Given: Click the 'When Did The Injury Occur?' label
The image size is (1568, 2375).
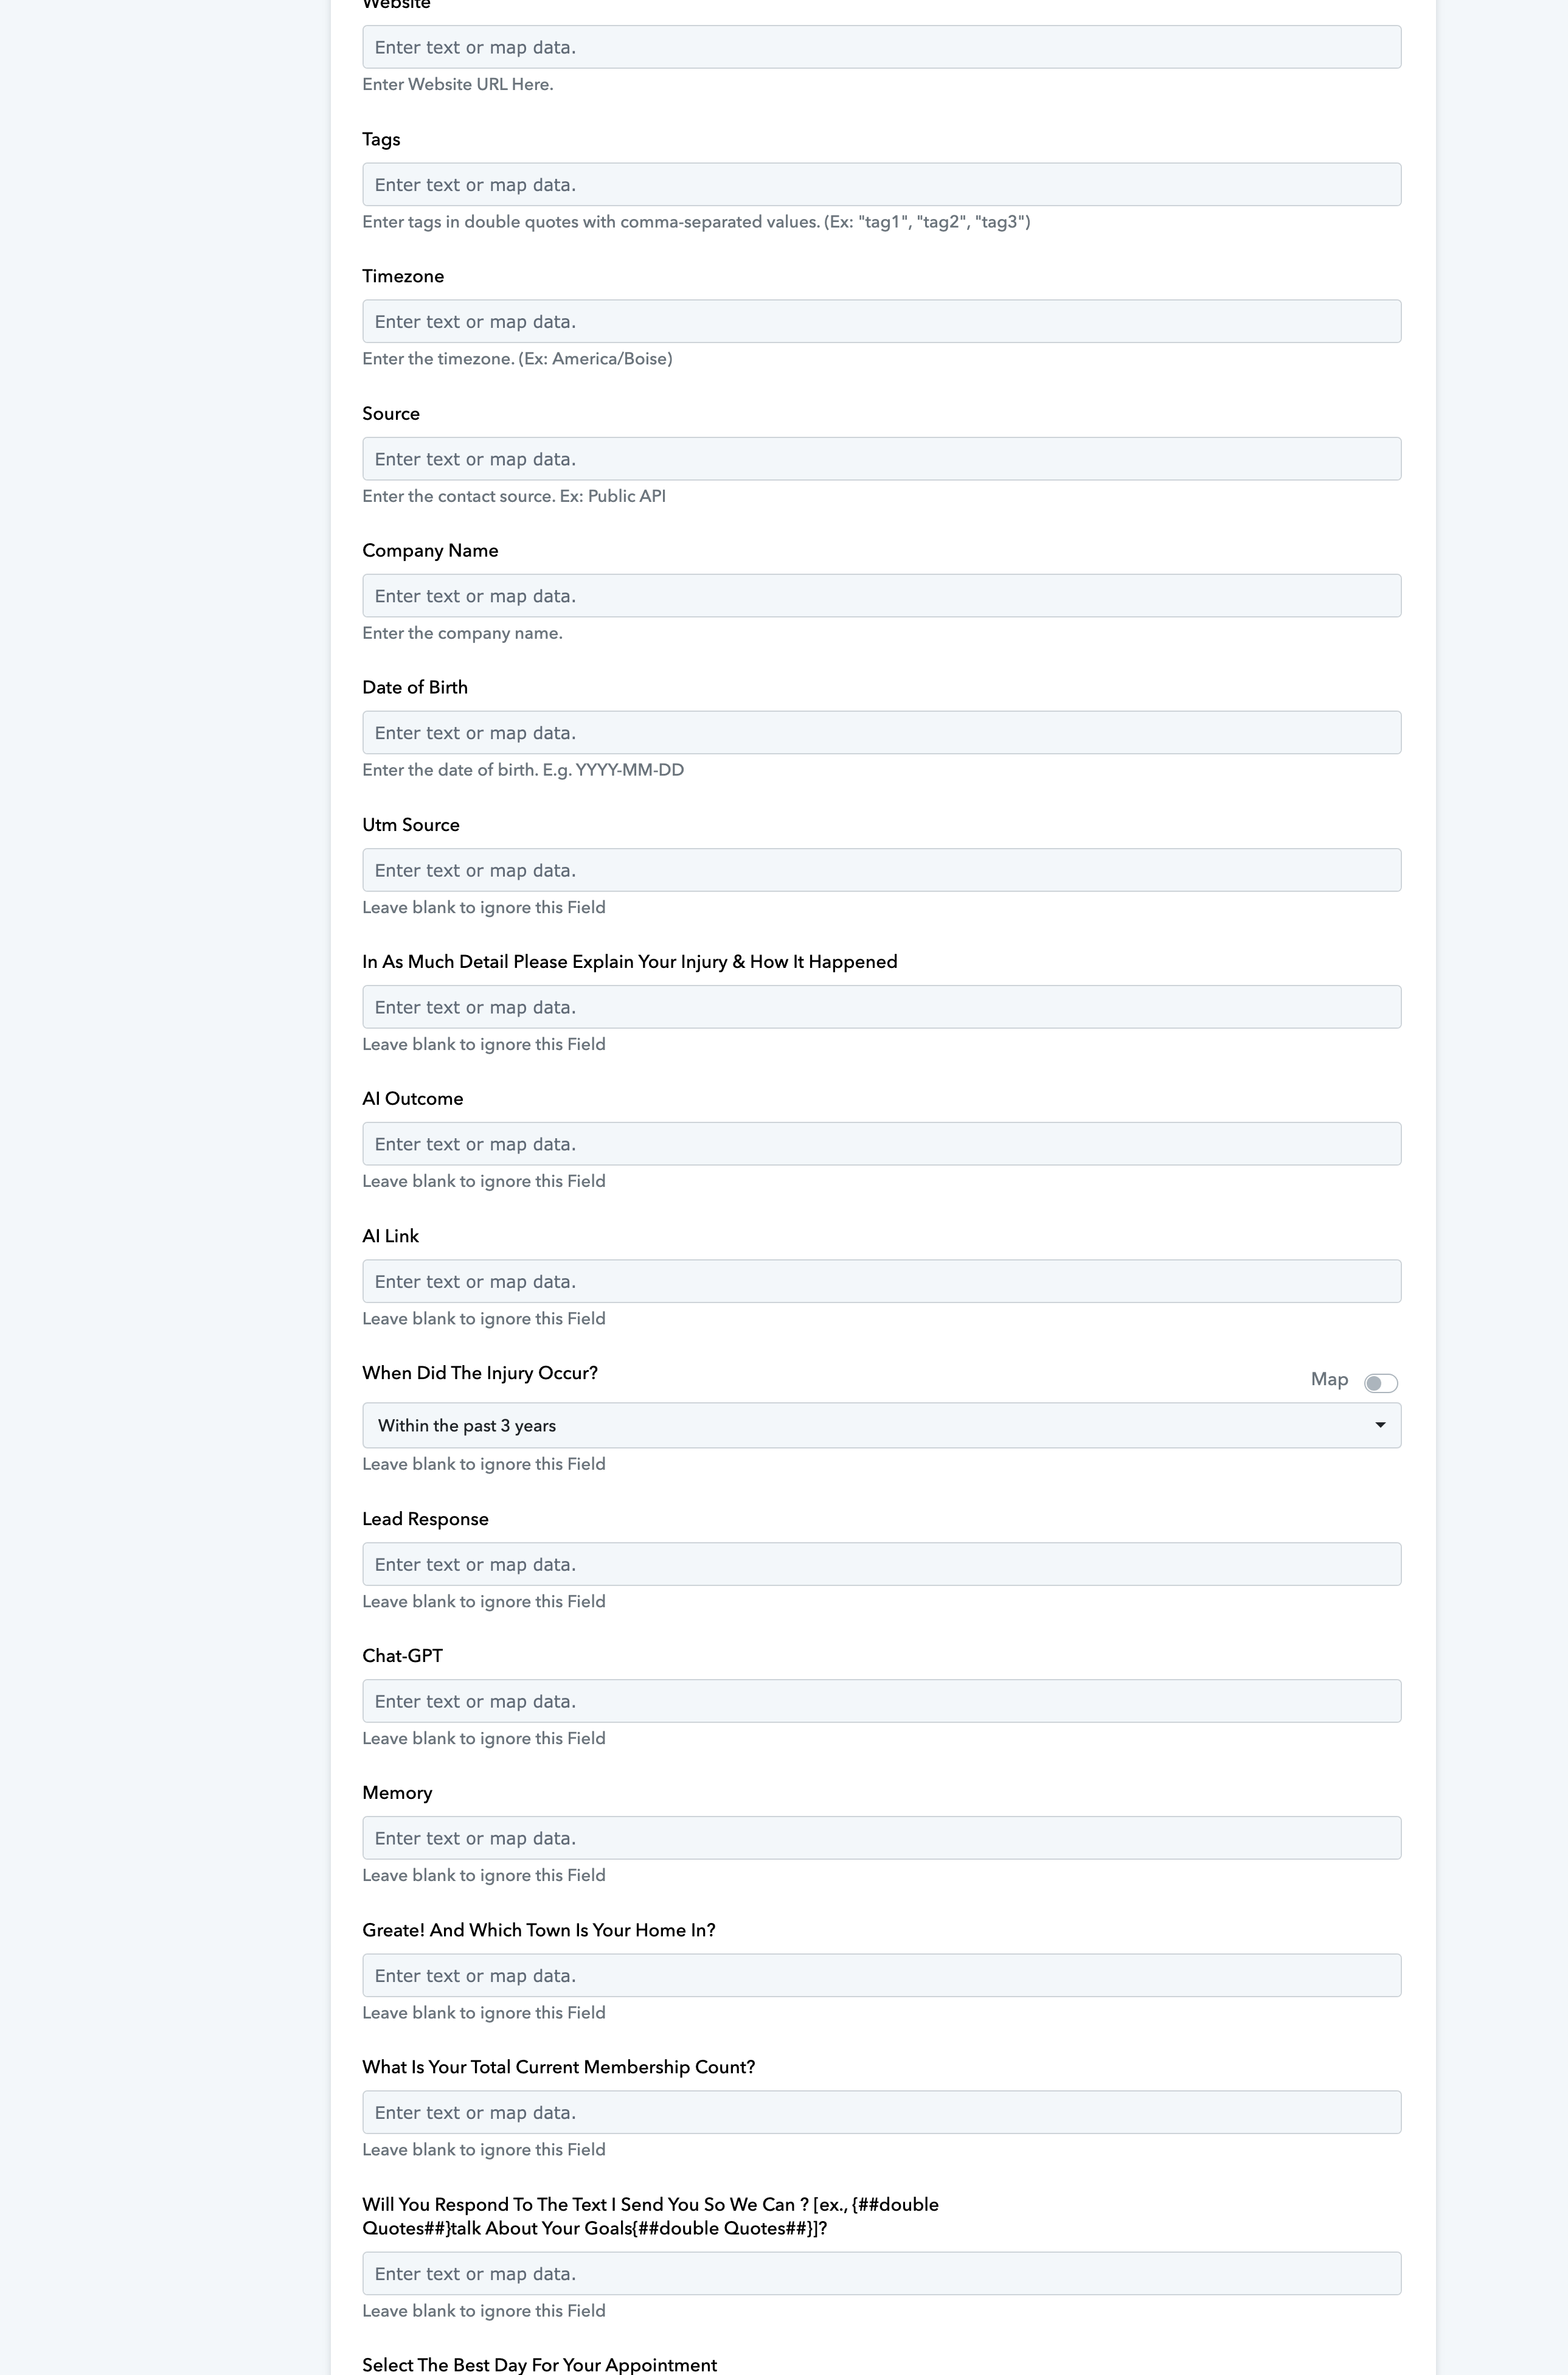Looking at the screenshot, I should (480, 1373).
